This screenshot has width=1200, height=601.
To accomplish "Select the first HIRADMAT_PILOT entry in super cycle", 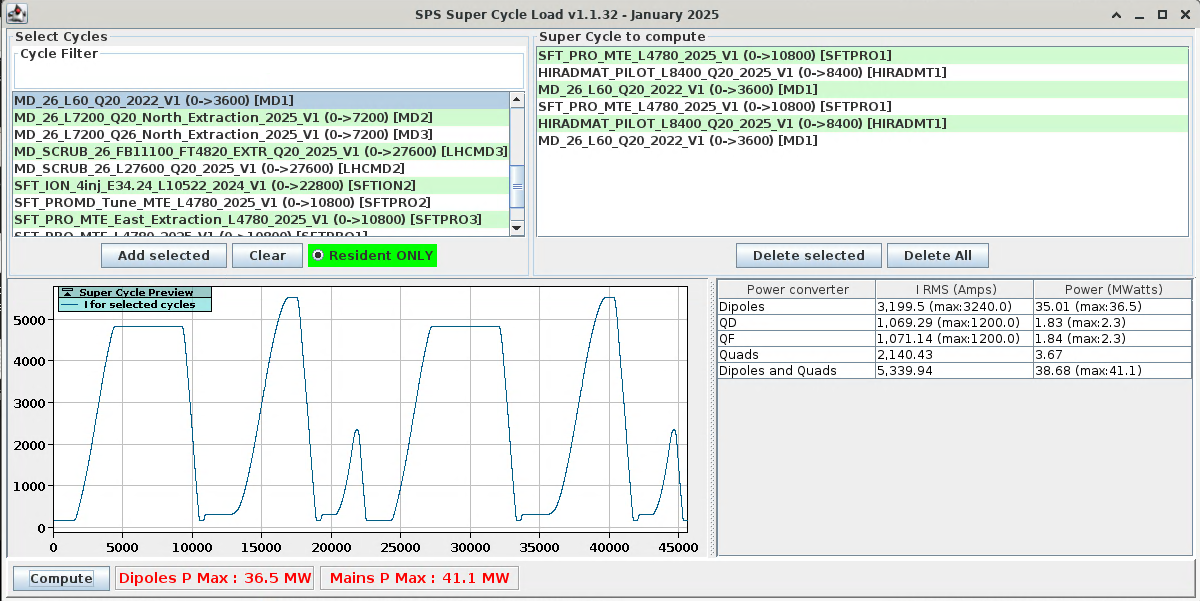I will click(742, 73).
